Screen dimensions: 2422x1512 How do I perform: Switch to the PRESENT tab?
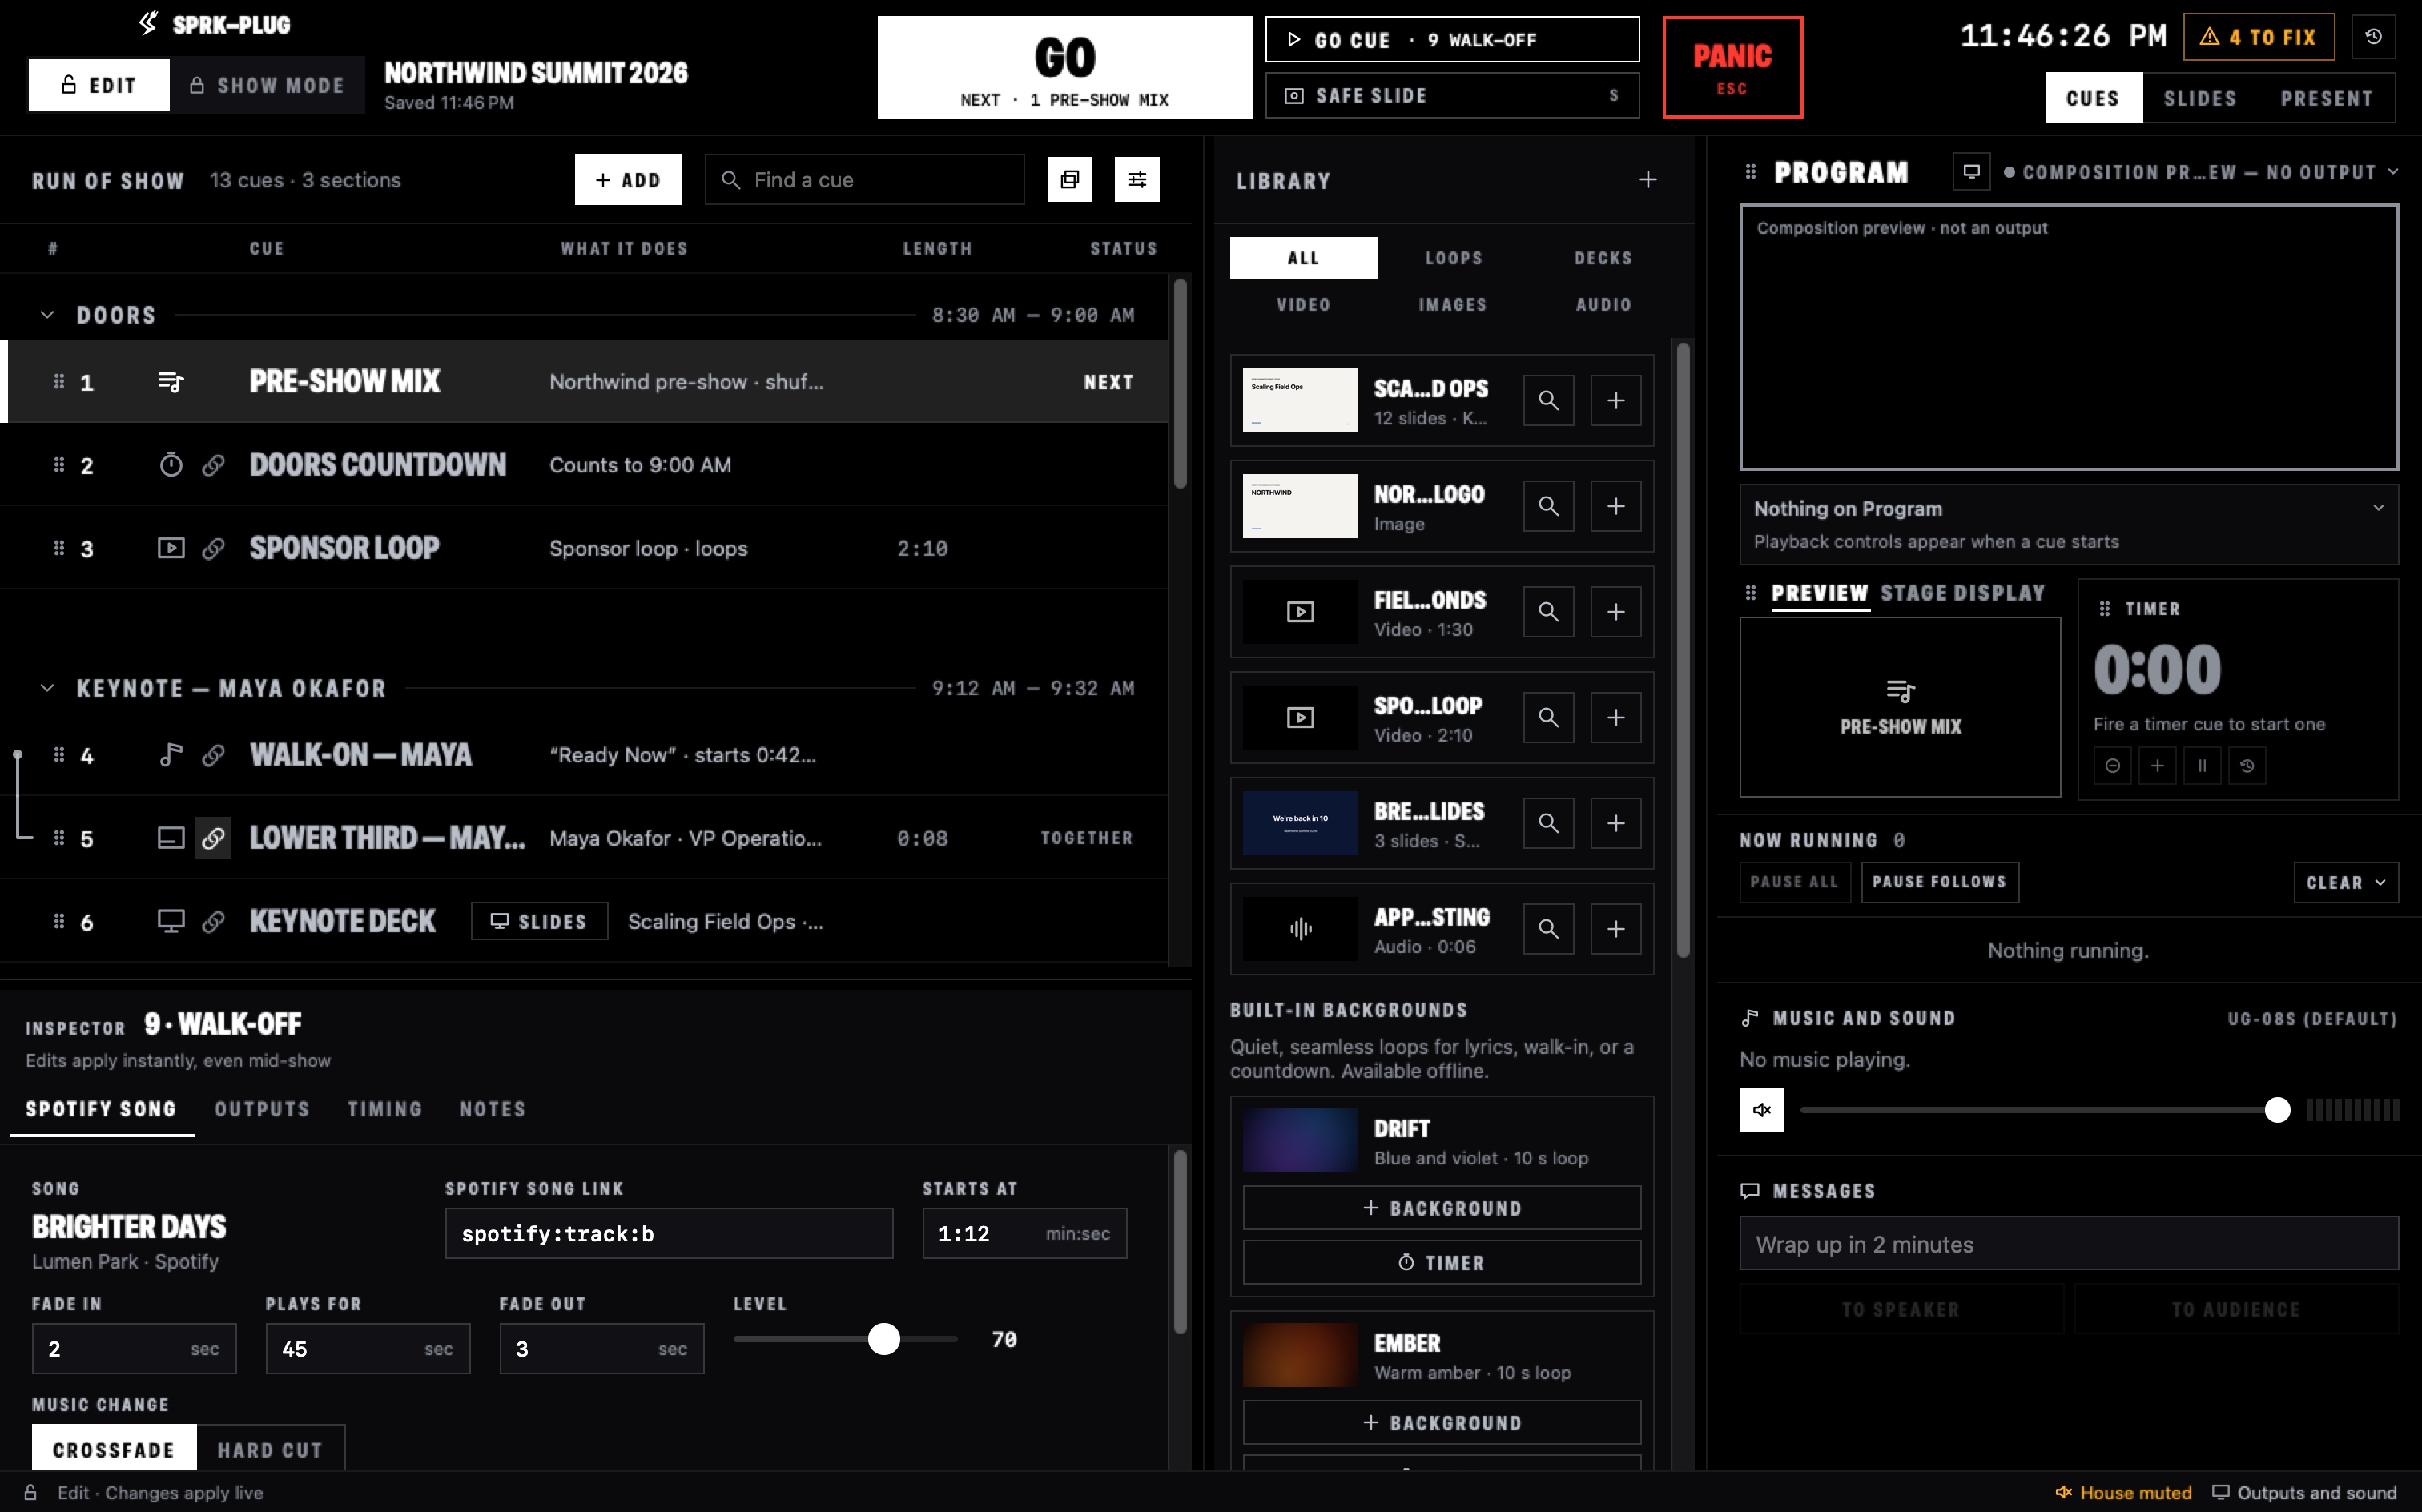point(2326,98)
